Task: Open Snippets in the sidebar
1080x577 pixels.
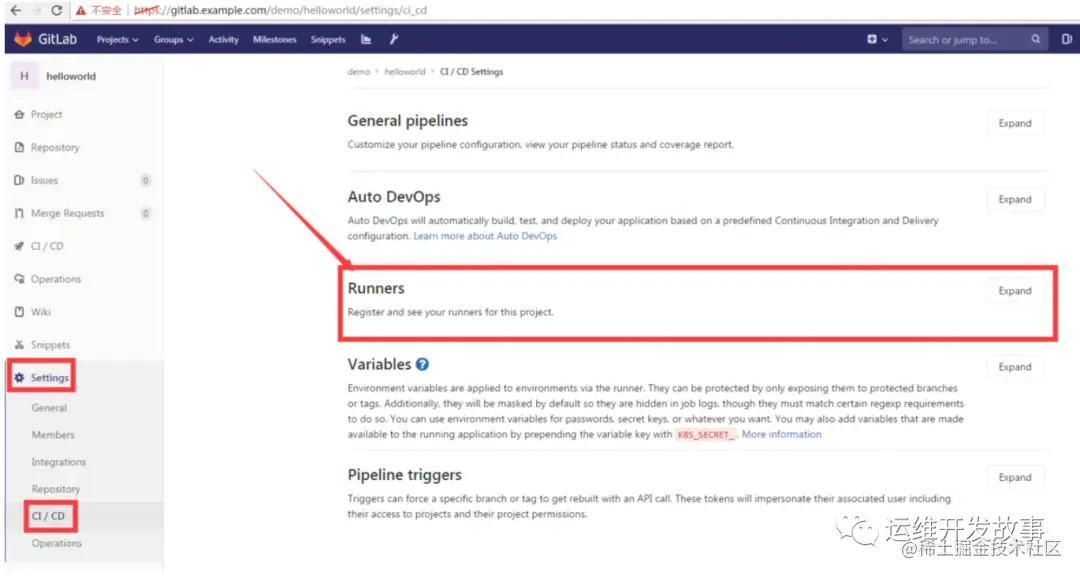Action: click(50, 345)
